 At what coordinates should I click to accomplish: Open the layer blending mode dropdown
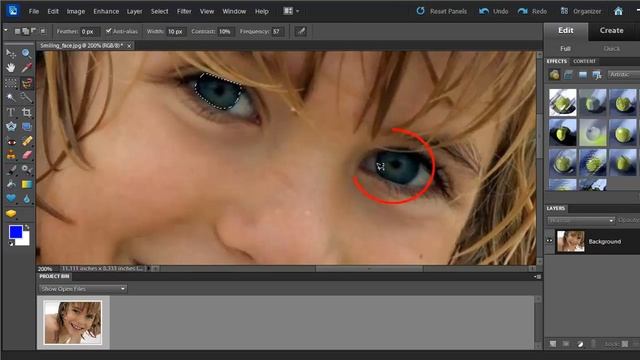point(581,220)
